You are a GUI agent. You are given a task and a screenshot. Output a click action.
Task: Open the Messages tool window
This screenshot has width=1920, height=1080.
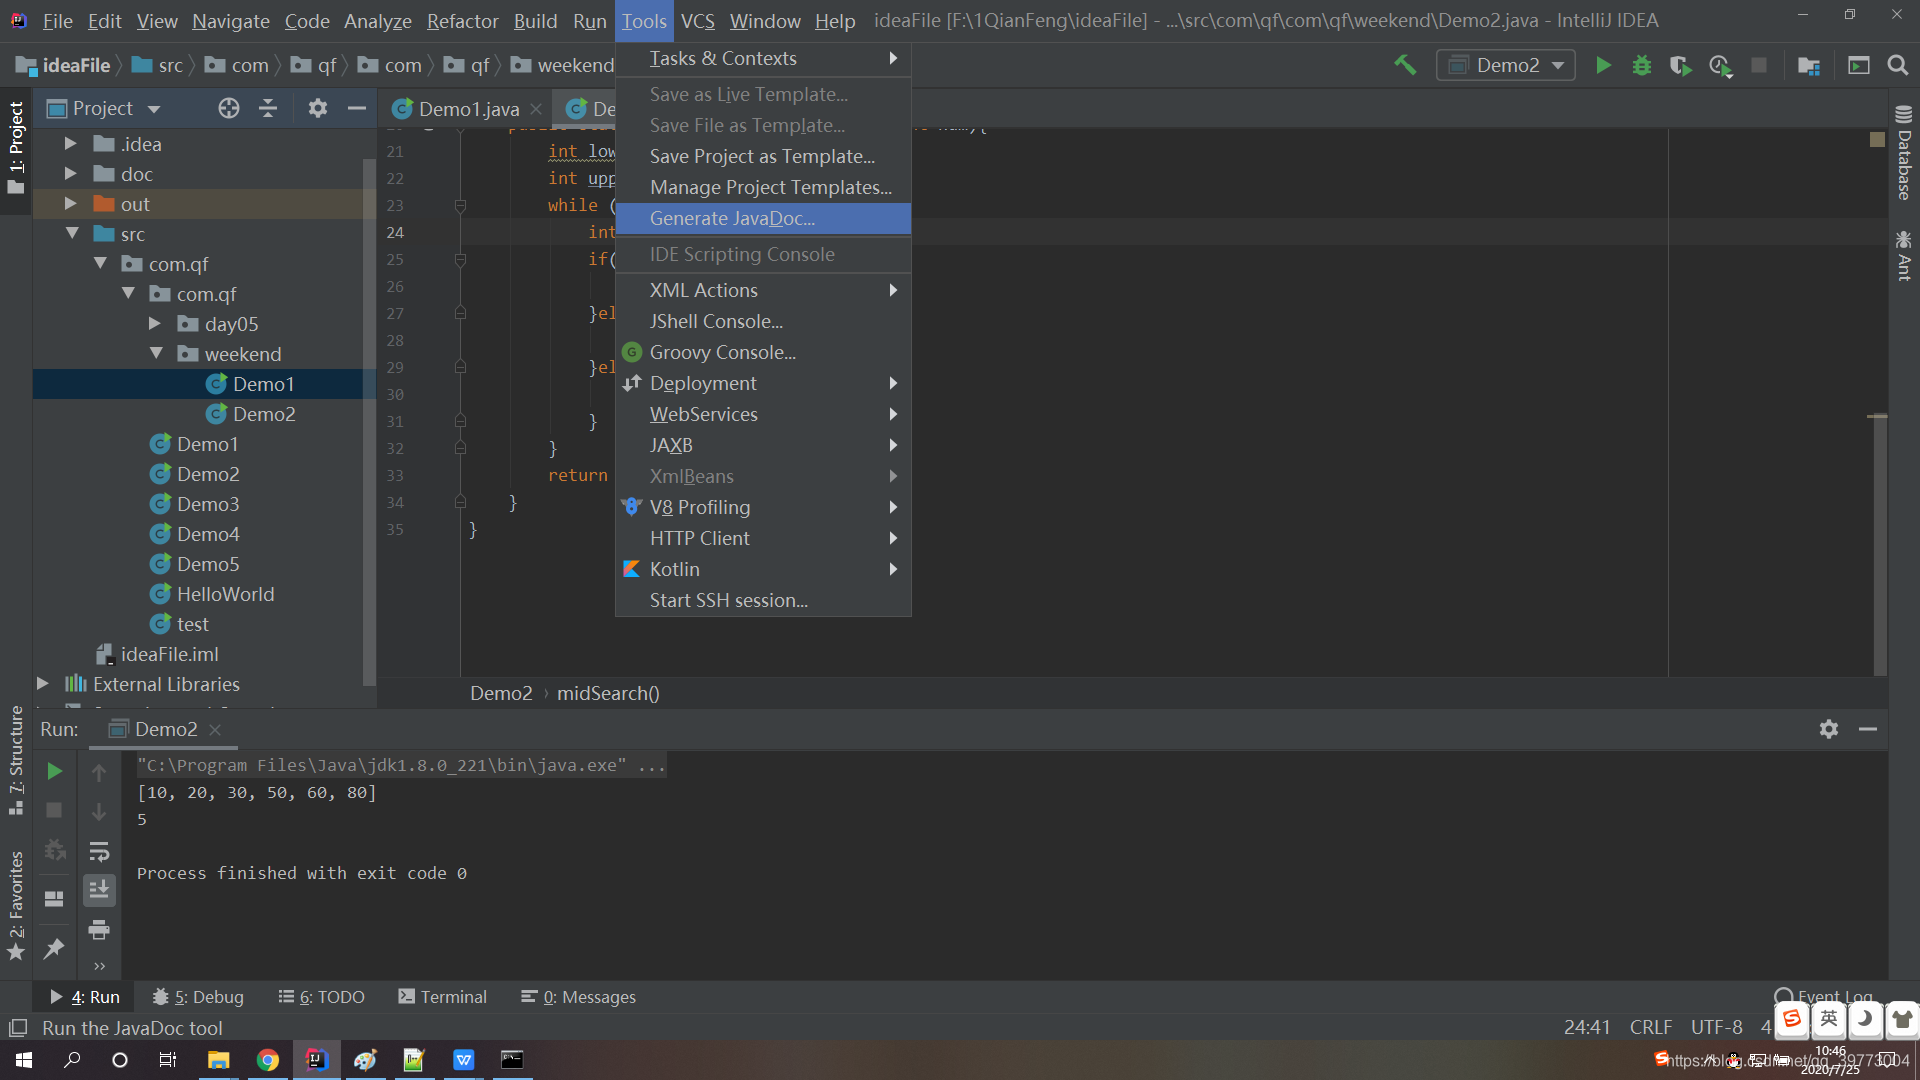tap(578, 997)
